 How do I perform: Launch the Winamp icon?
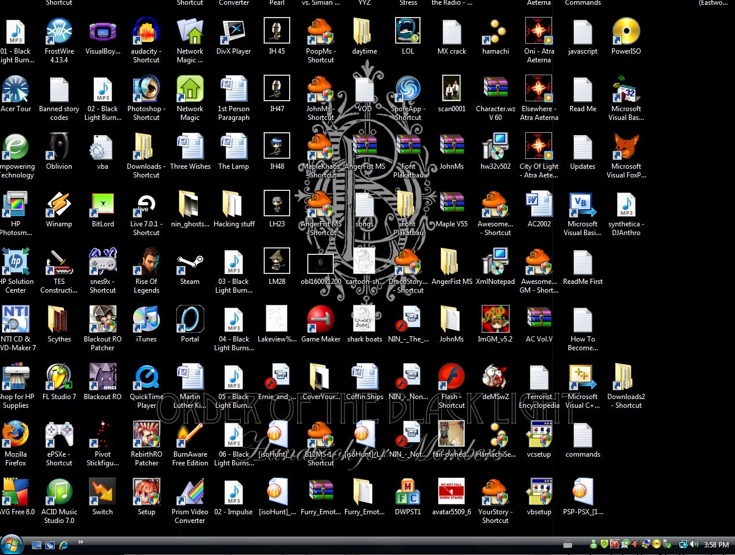coord(59,204)
